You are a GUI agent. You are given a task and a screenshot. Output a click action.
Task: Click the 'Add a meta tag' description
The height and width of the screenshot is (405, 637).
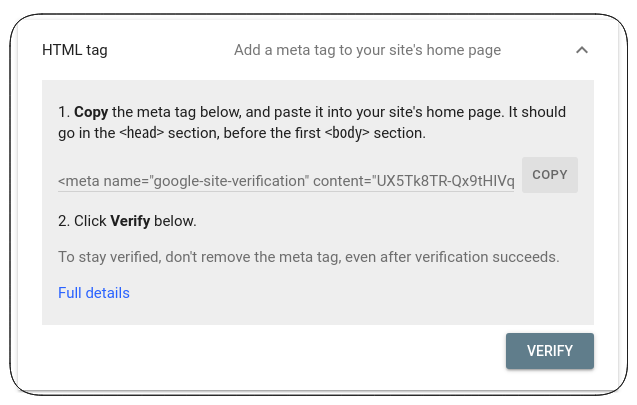pyautogui.click(x=367, y=50)
